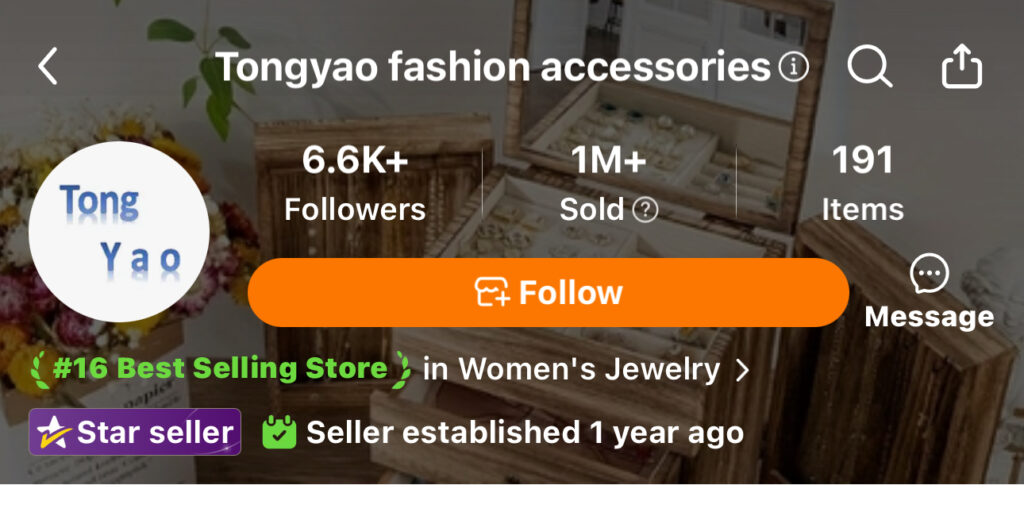Open the Message chat bubble icon
Screen dimensions: 1024x516
pyautogui.click(x=929, y=274)
